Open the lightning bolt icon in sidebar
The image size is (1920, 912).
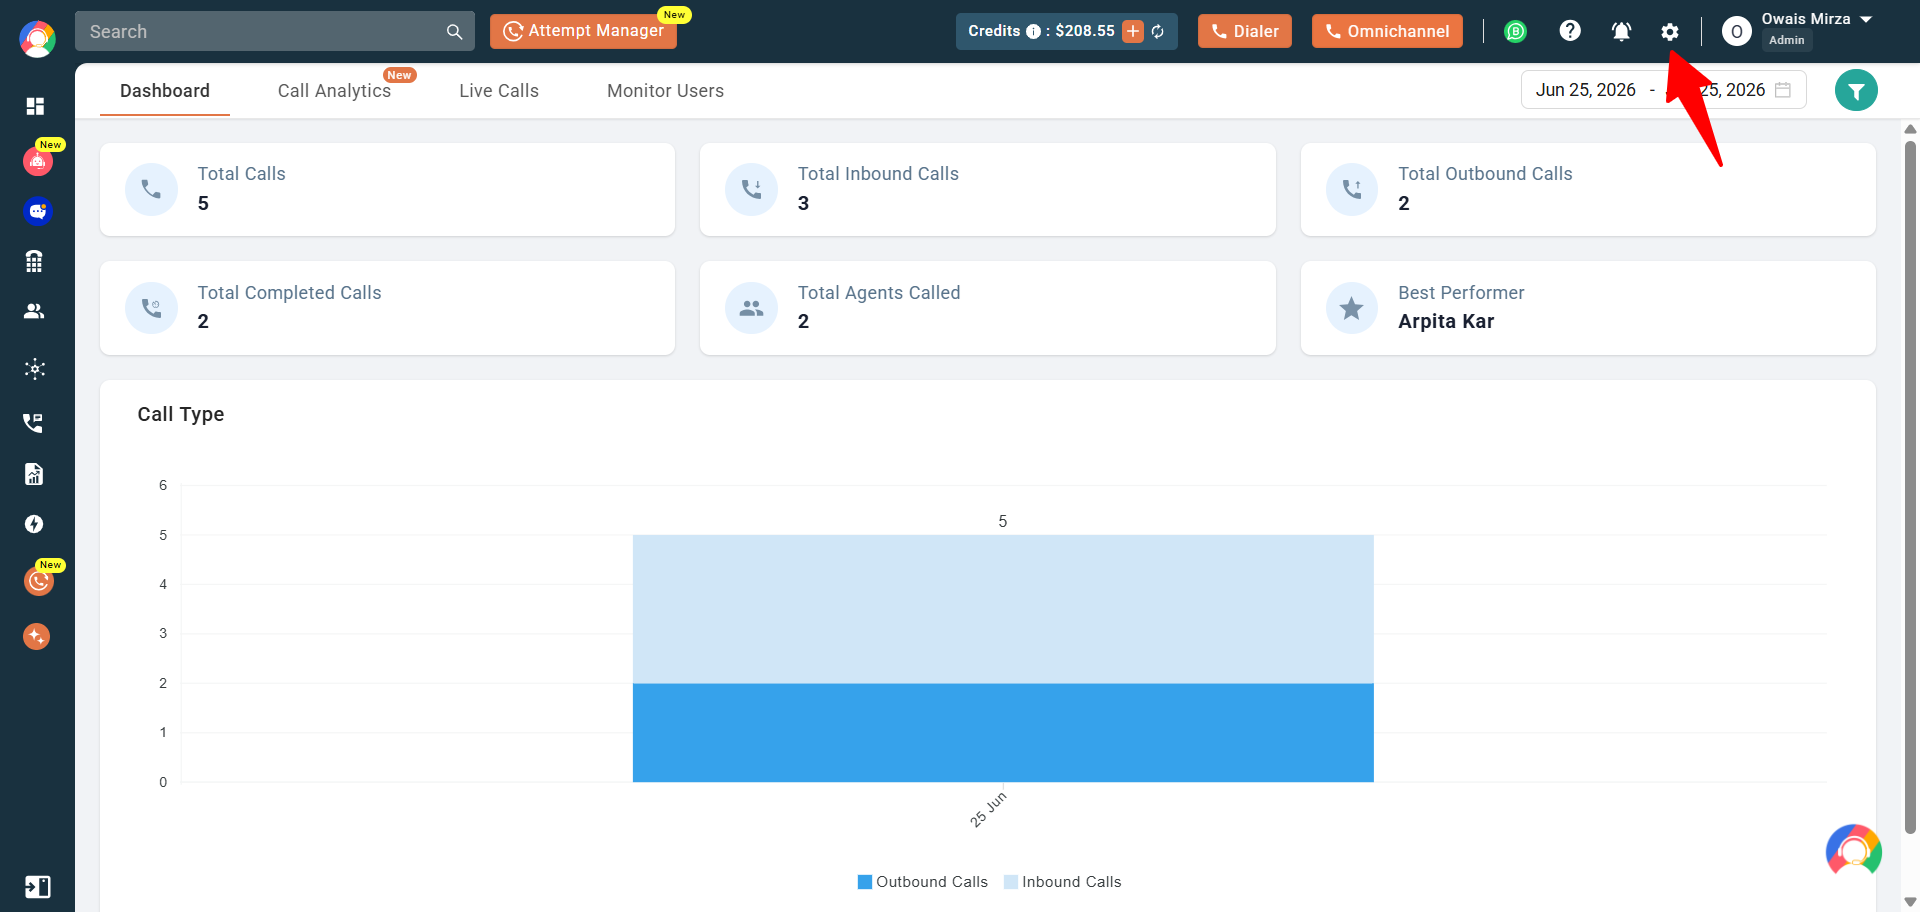(34, 524)
